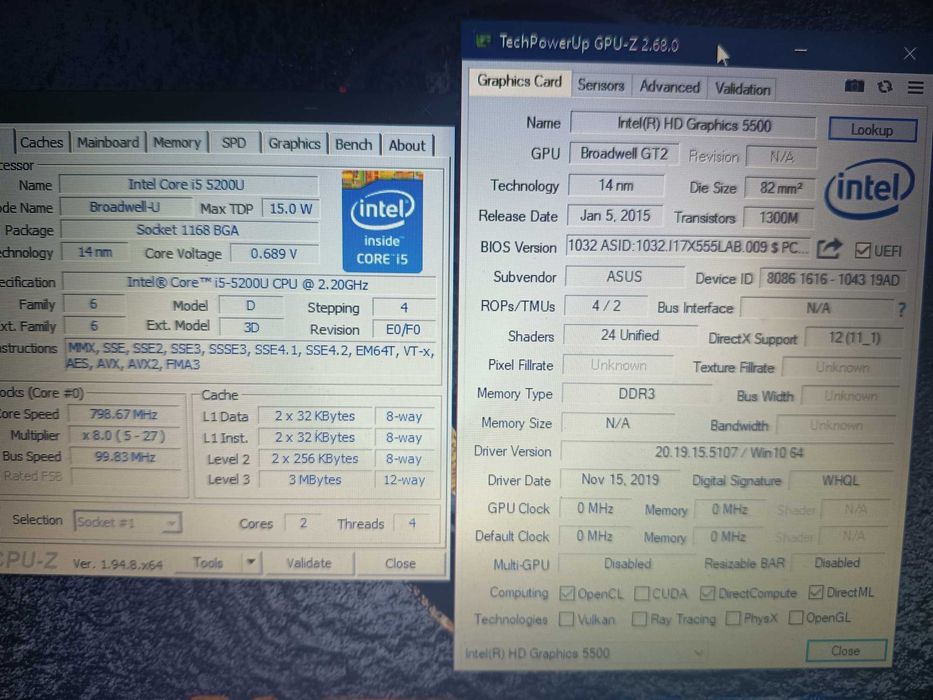Screen dimensions: 933x700
Task: Switch to the Sensors tab in GPU-Z
Action: [600, 86]
